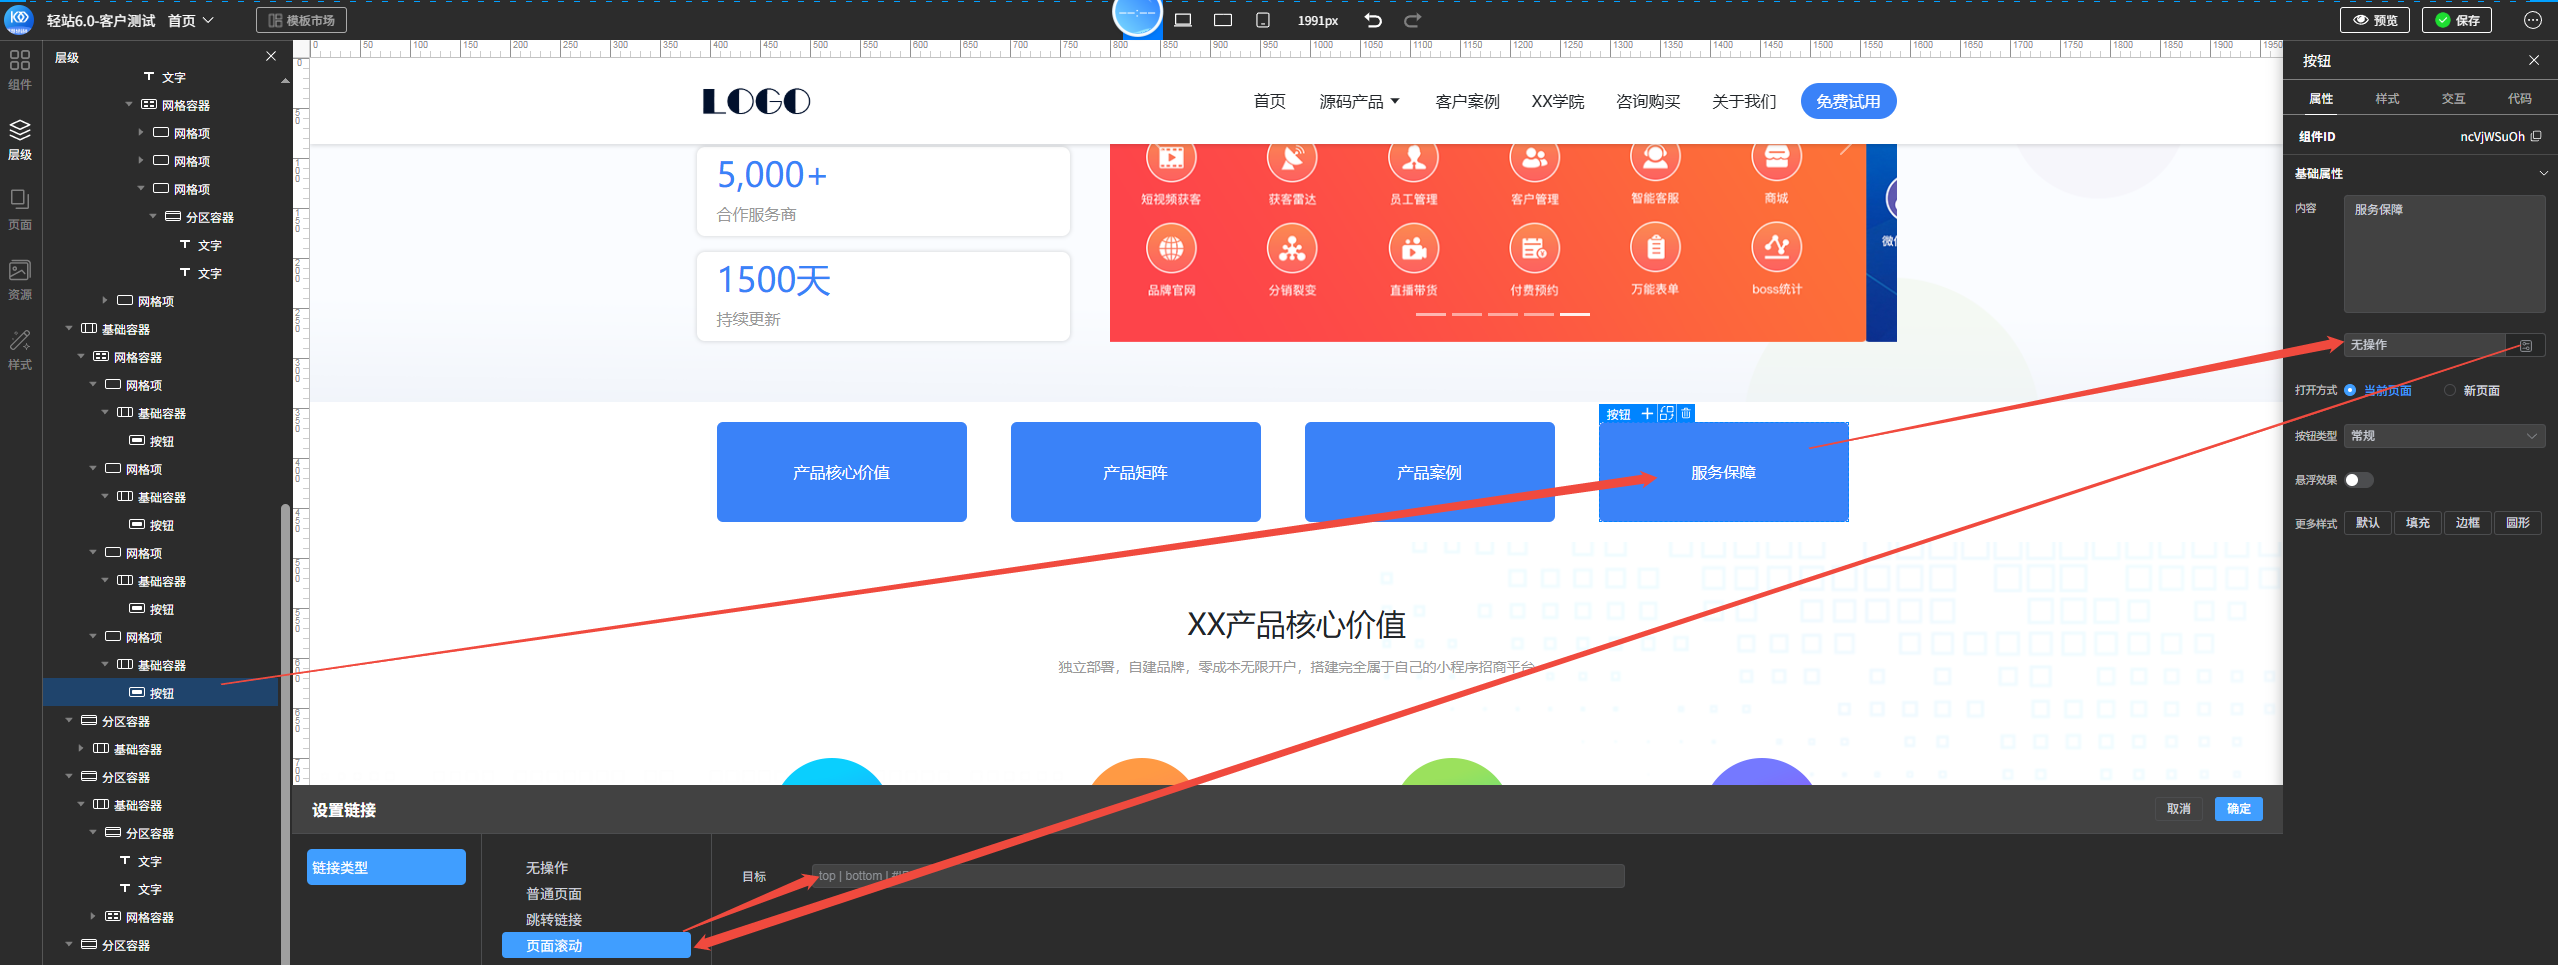Choose 跳转链接 link type option

(554, 920)
